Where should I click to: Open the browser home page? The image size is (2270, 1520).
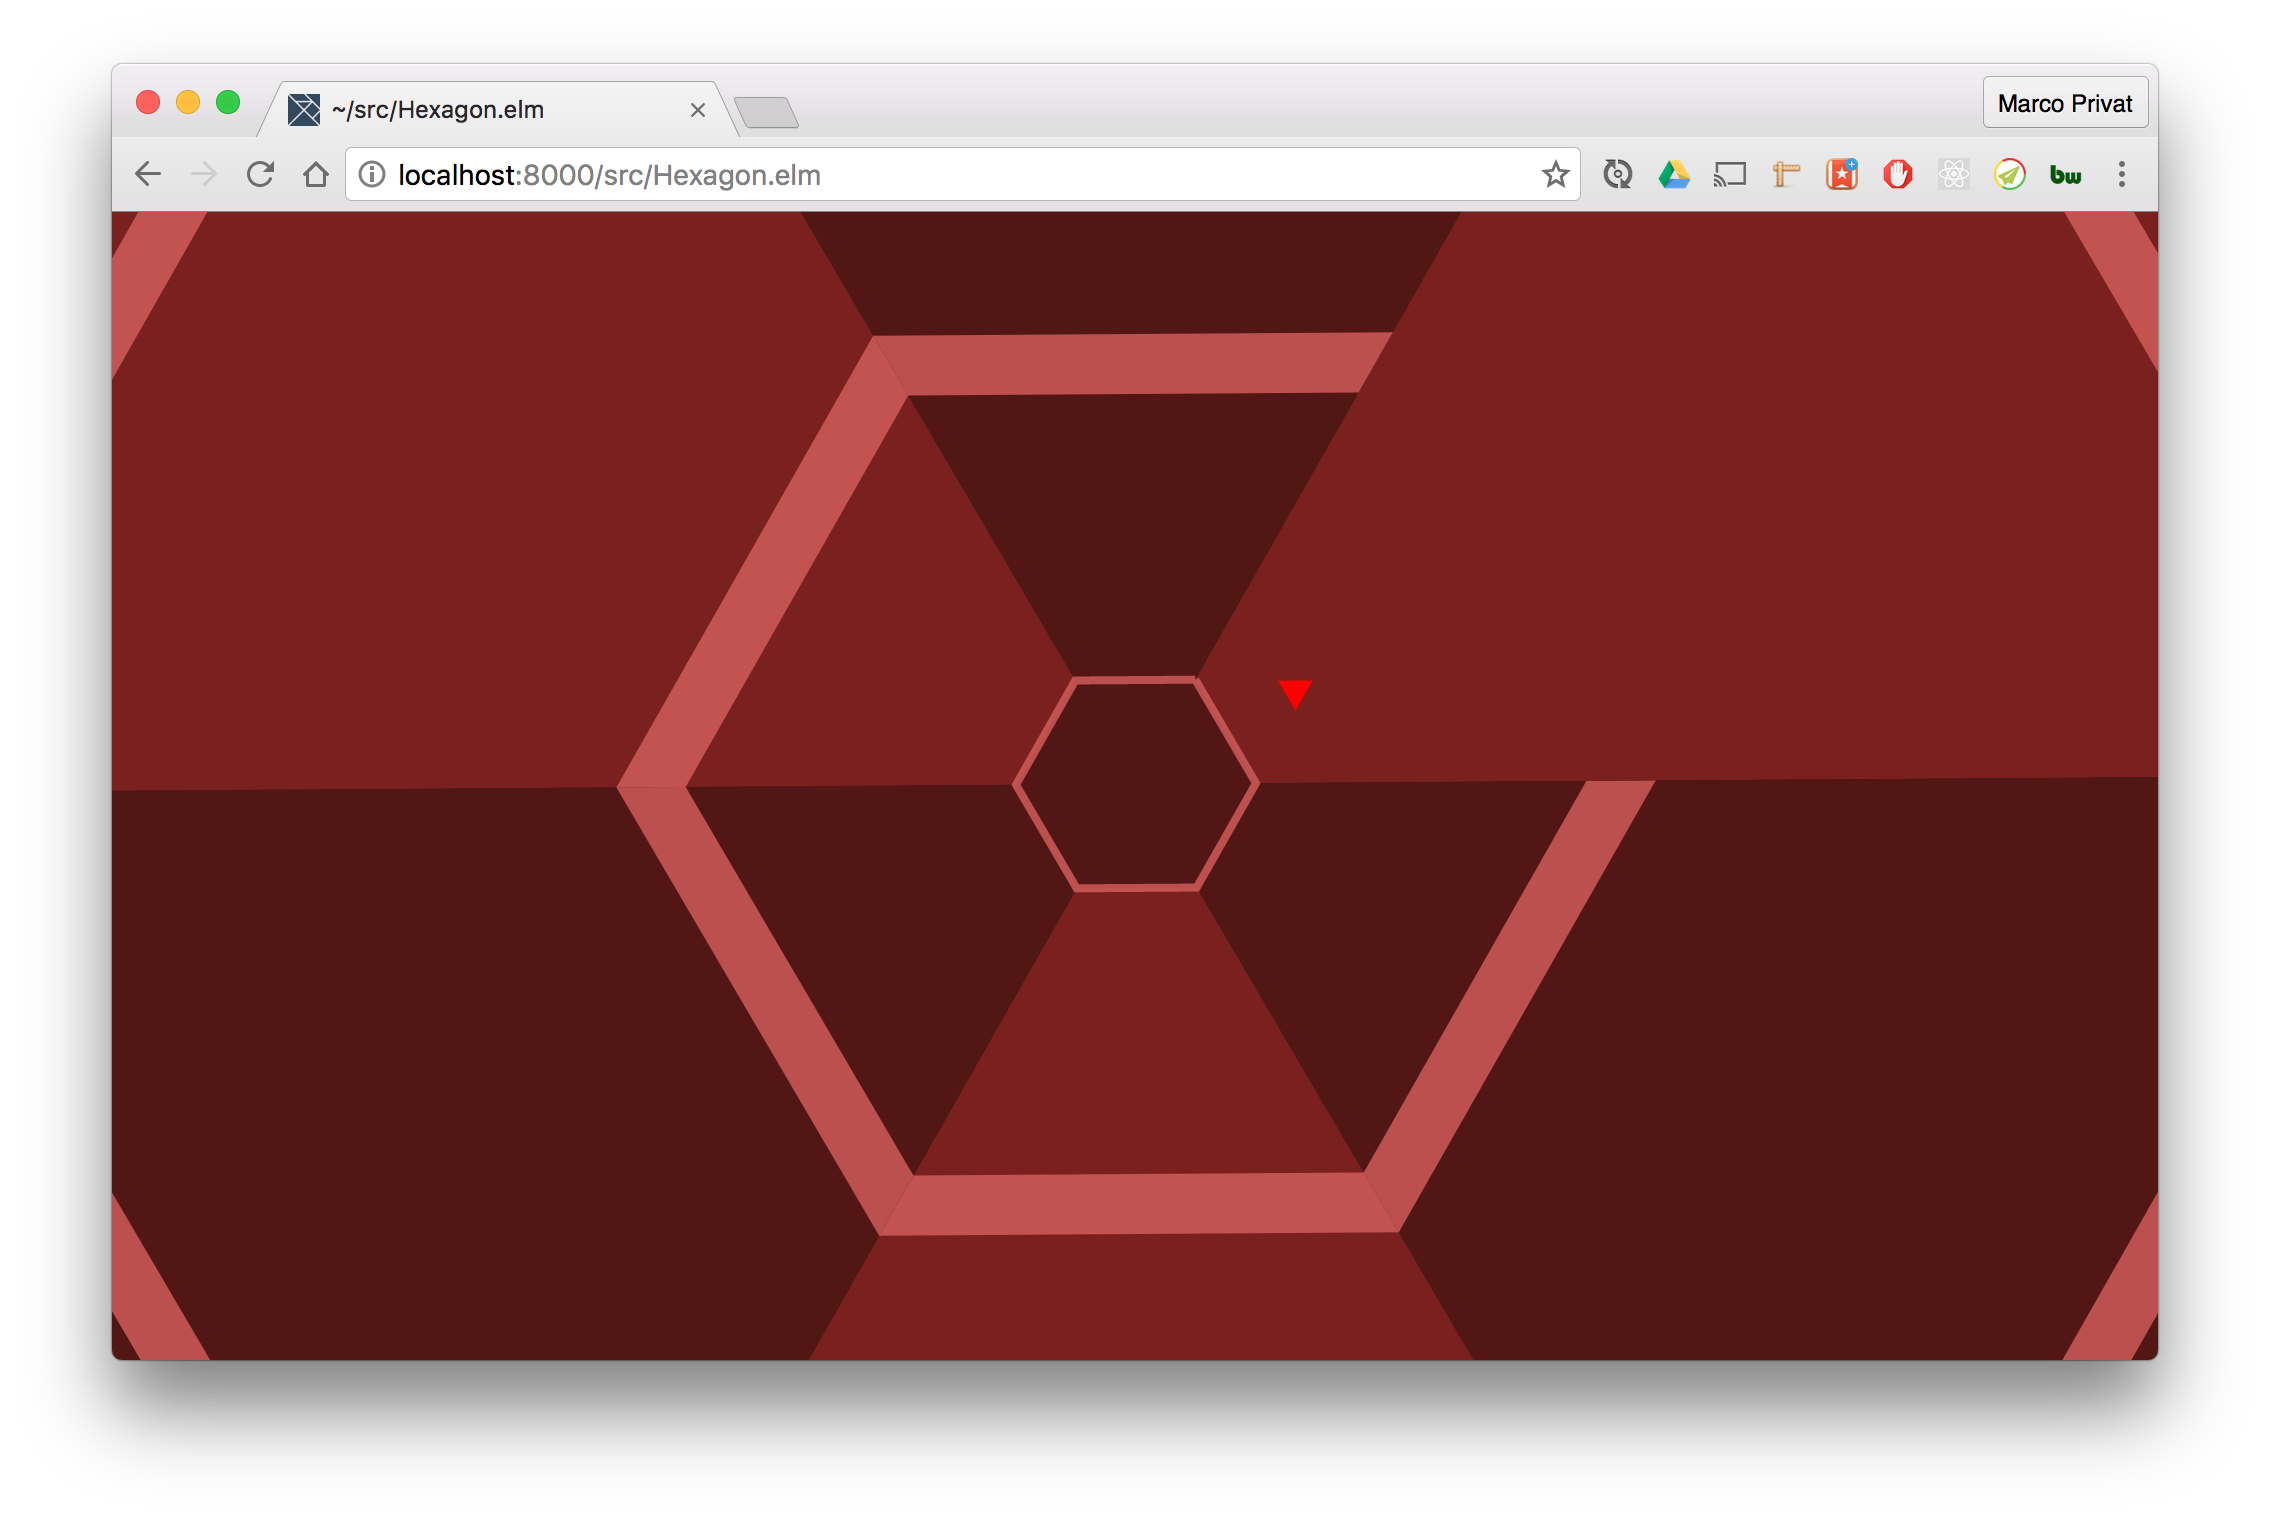(316, 174)
